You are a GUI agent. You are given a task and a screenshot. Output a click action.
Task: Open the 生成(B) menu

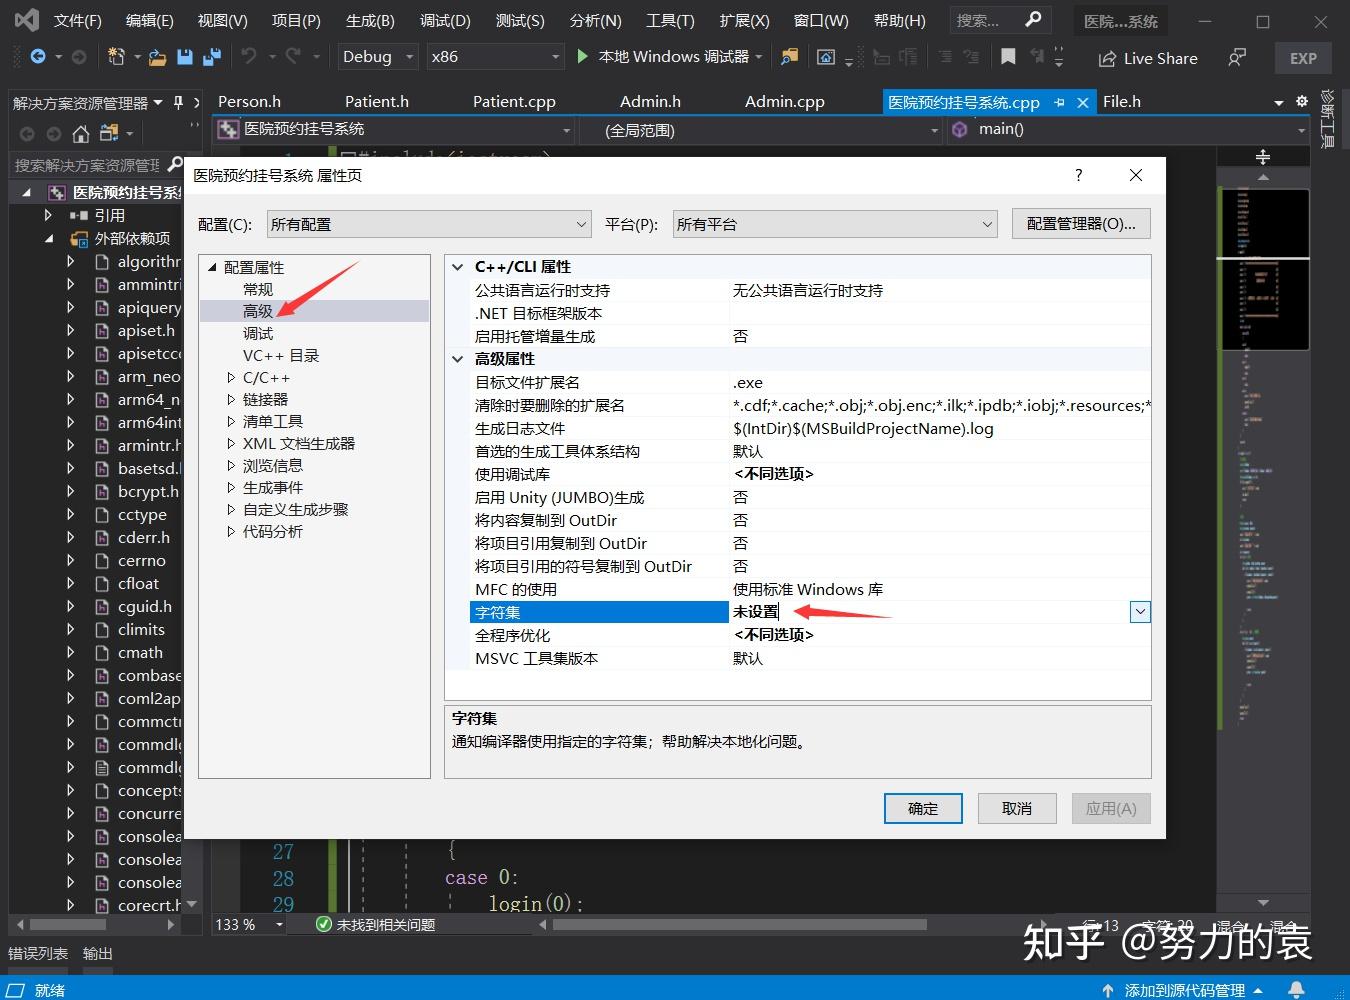click(x=370, y=20)
